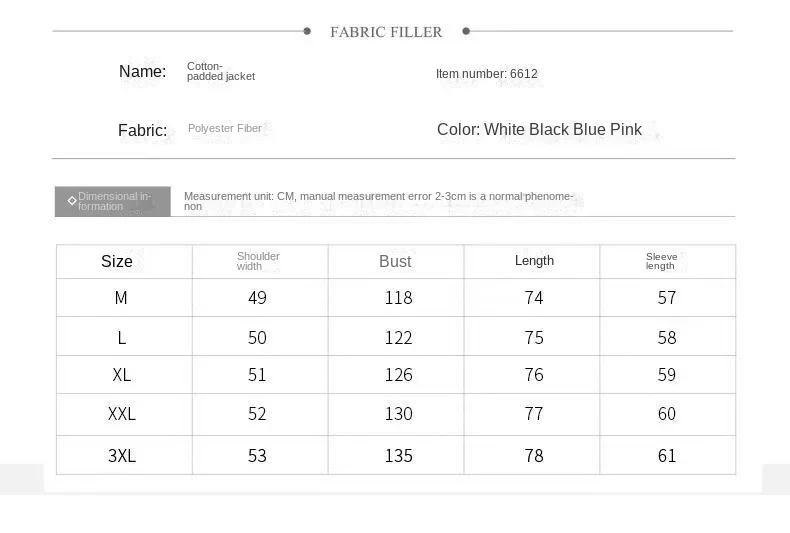Image resolution: width=790 pixels, height=533 pixels.
Task: Click the Cotton-padded jacket name value
Action: click(220, 71)
